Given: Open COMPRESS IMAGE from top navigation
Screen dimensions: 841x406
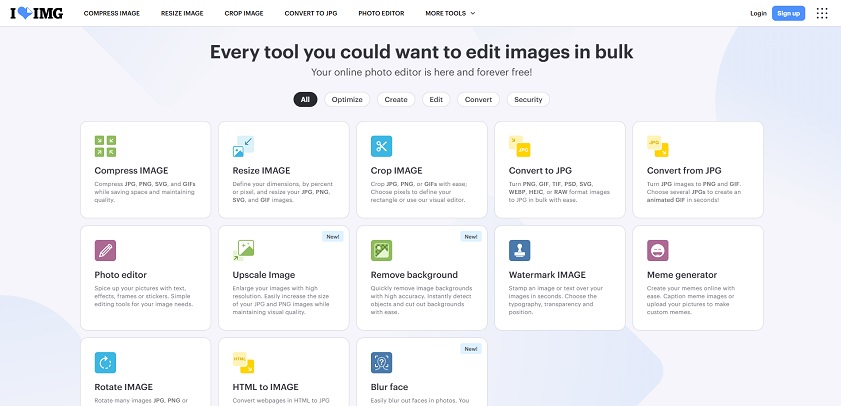Looking at the screenshot, I should pos(111,14).
